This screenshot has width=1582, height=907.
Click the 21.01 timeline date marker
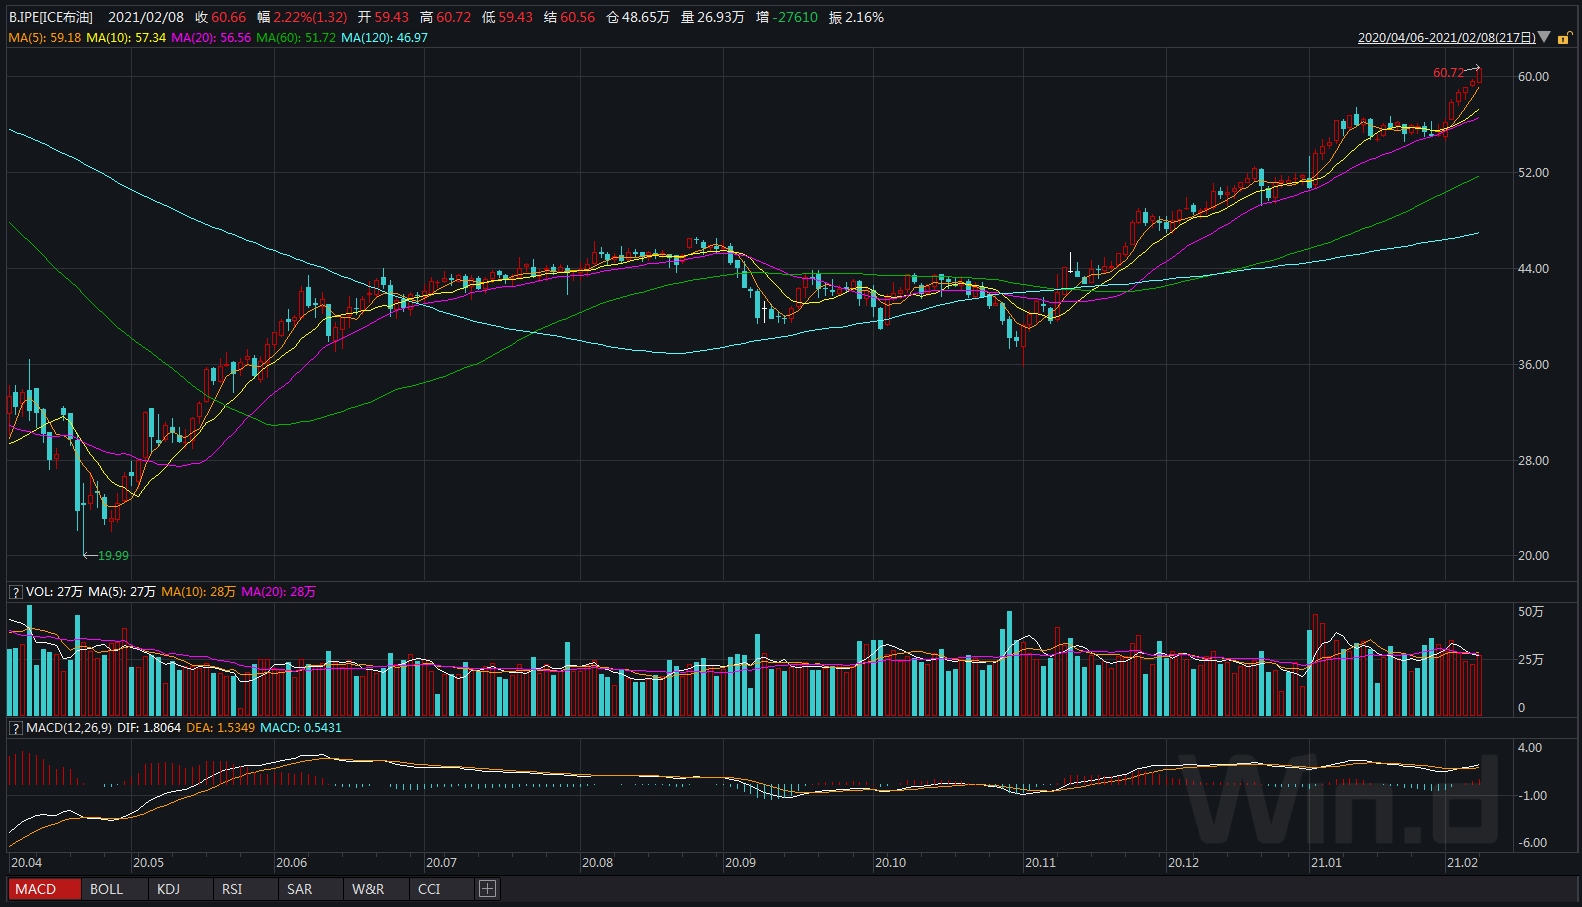point(1326,862)
